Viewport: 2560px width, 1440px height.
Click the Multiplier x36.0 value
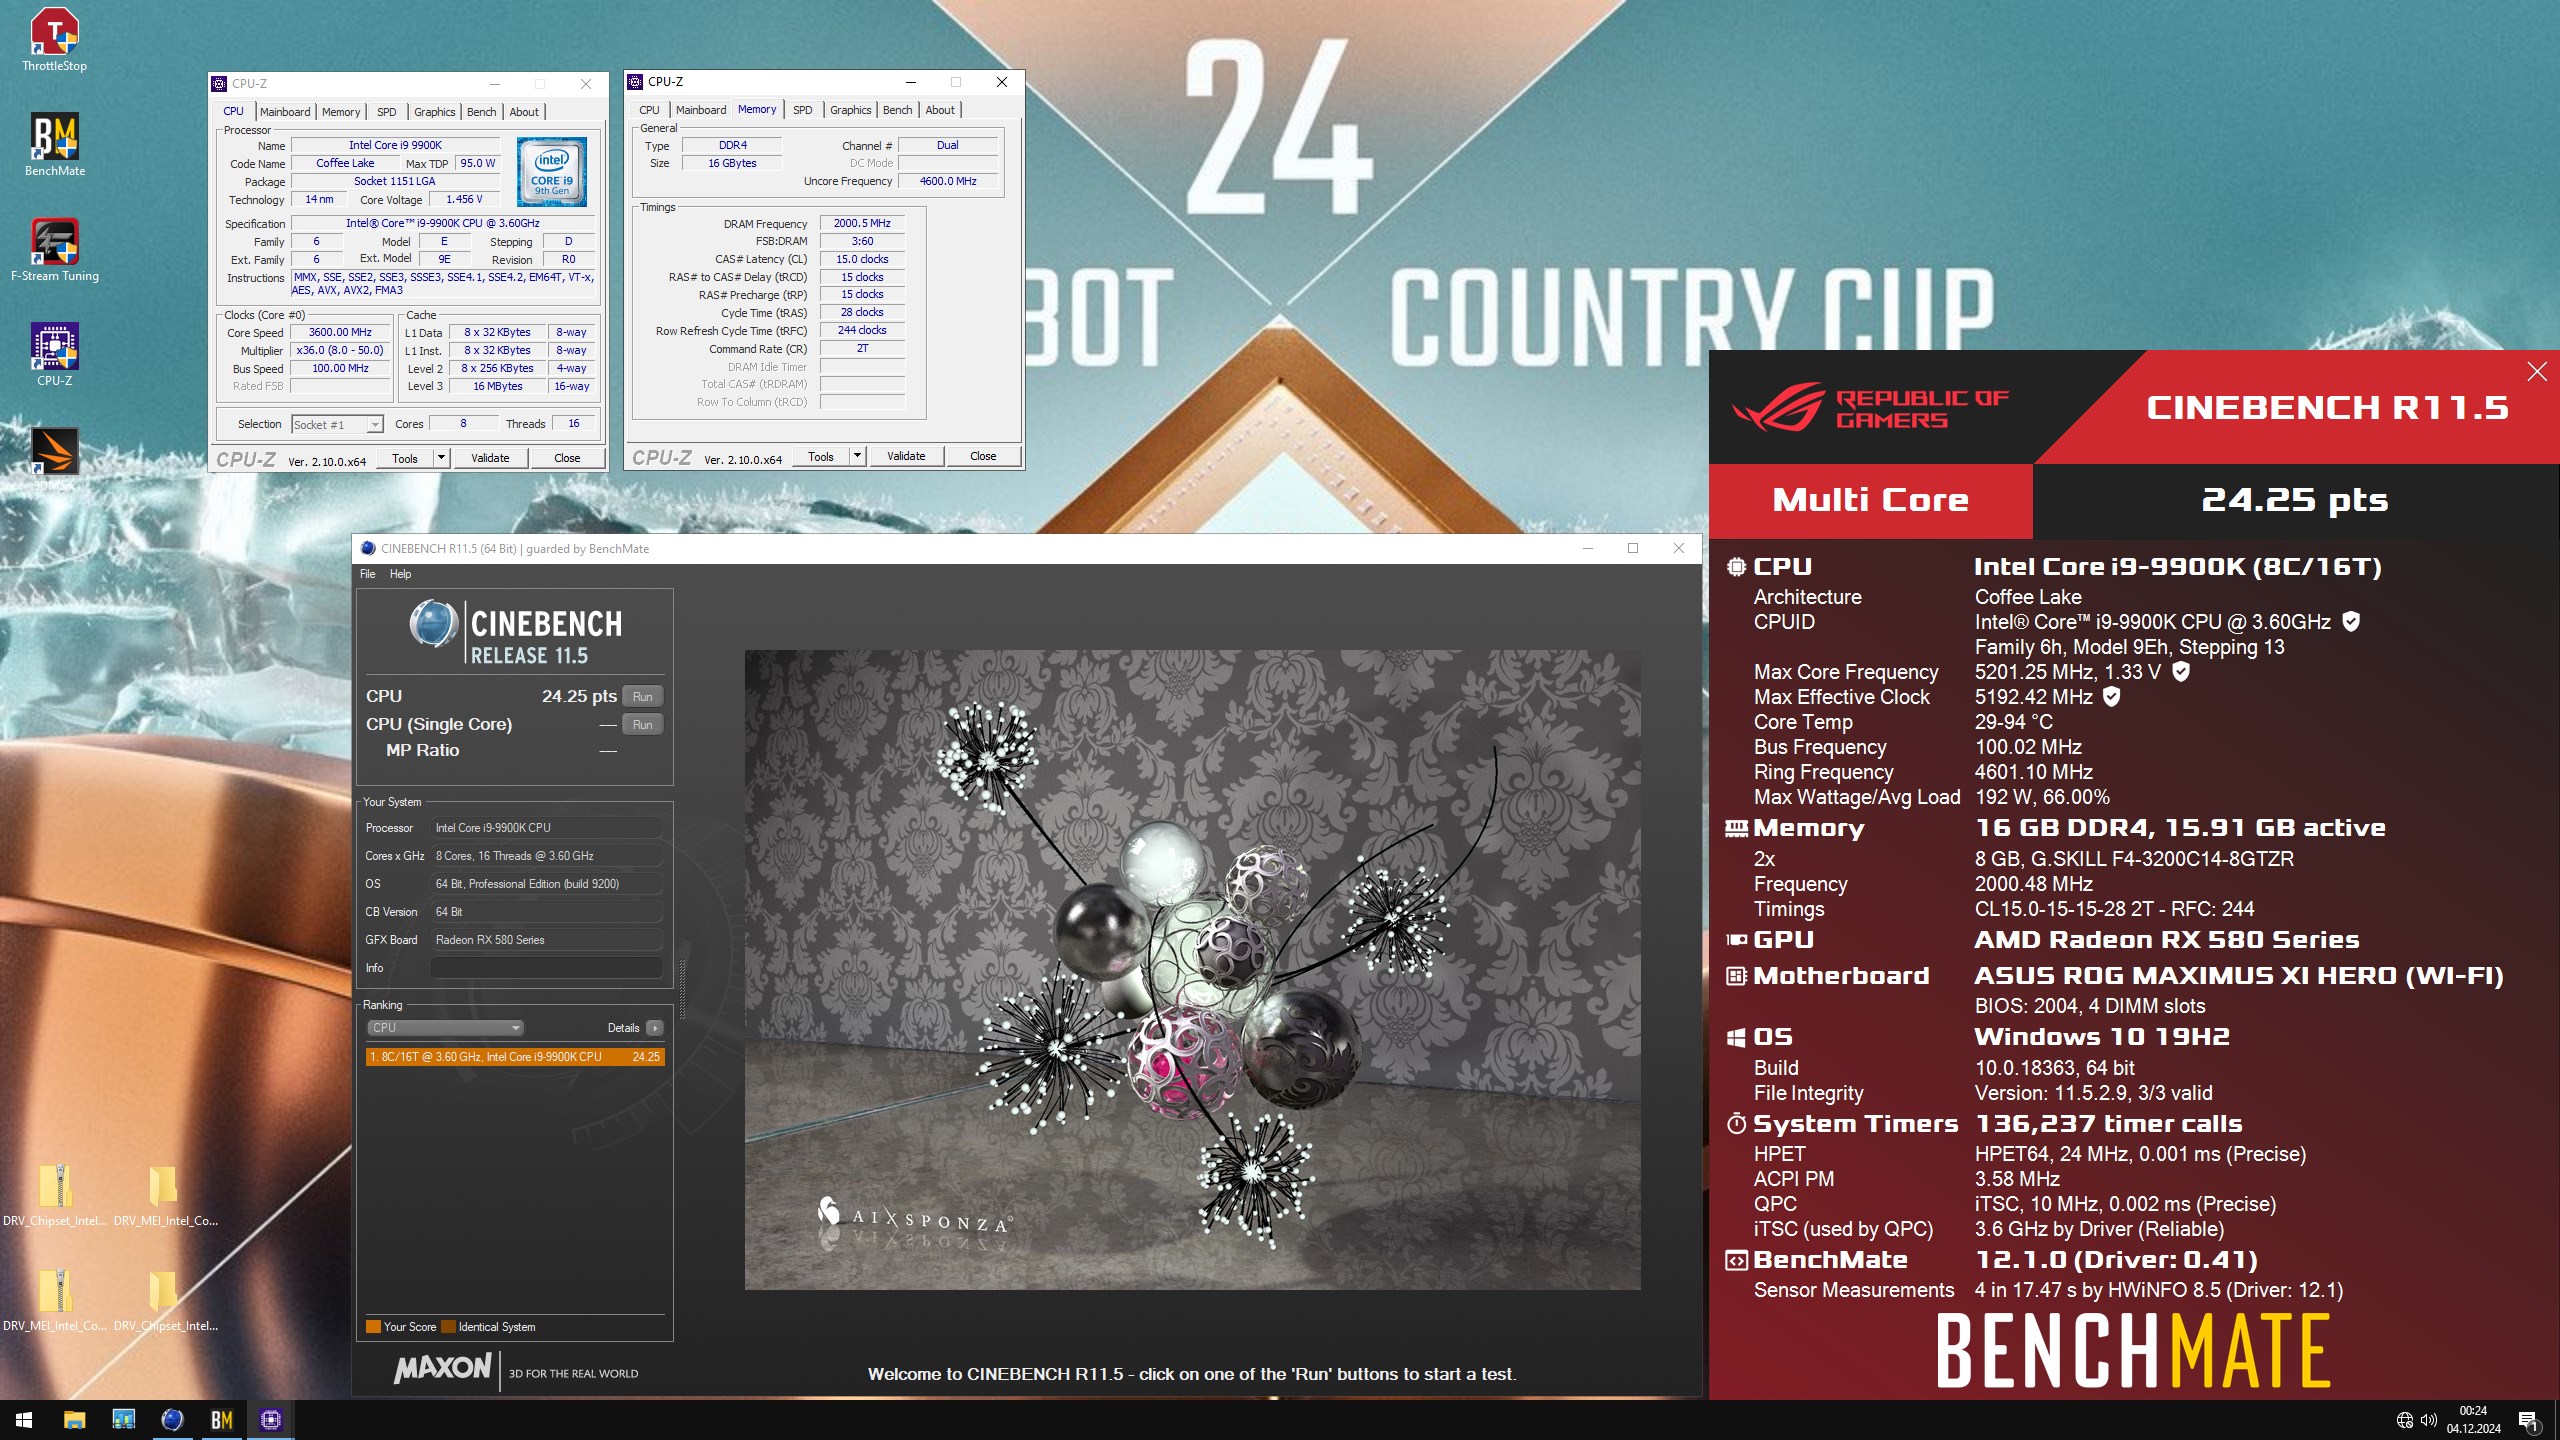[340, 351]
